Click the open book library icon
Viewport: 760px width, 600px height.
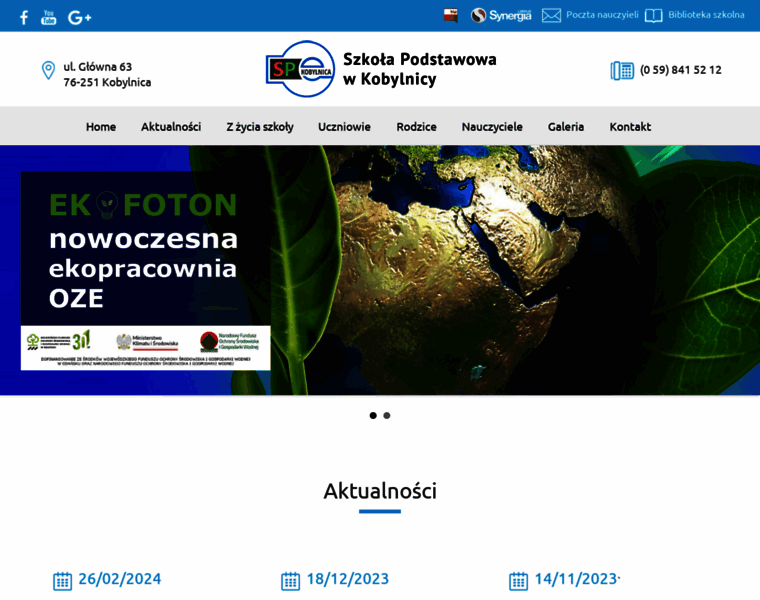(x=653, y=16)
